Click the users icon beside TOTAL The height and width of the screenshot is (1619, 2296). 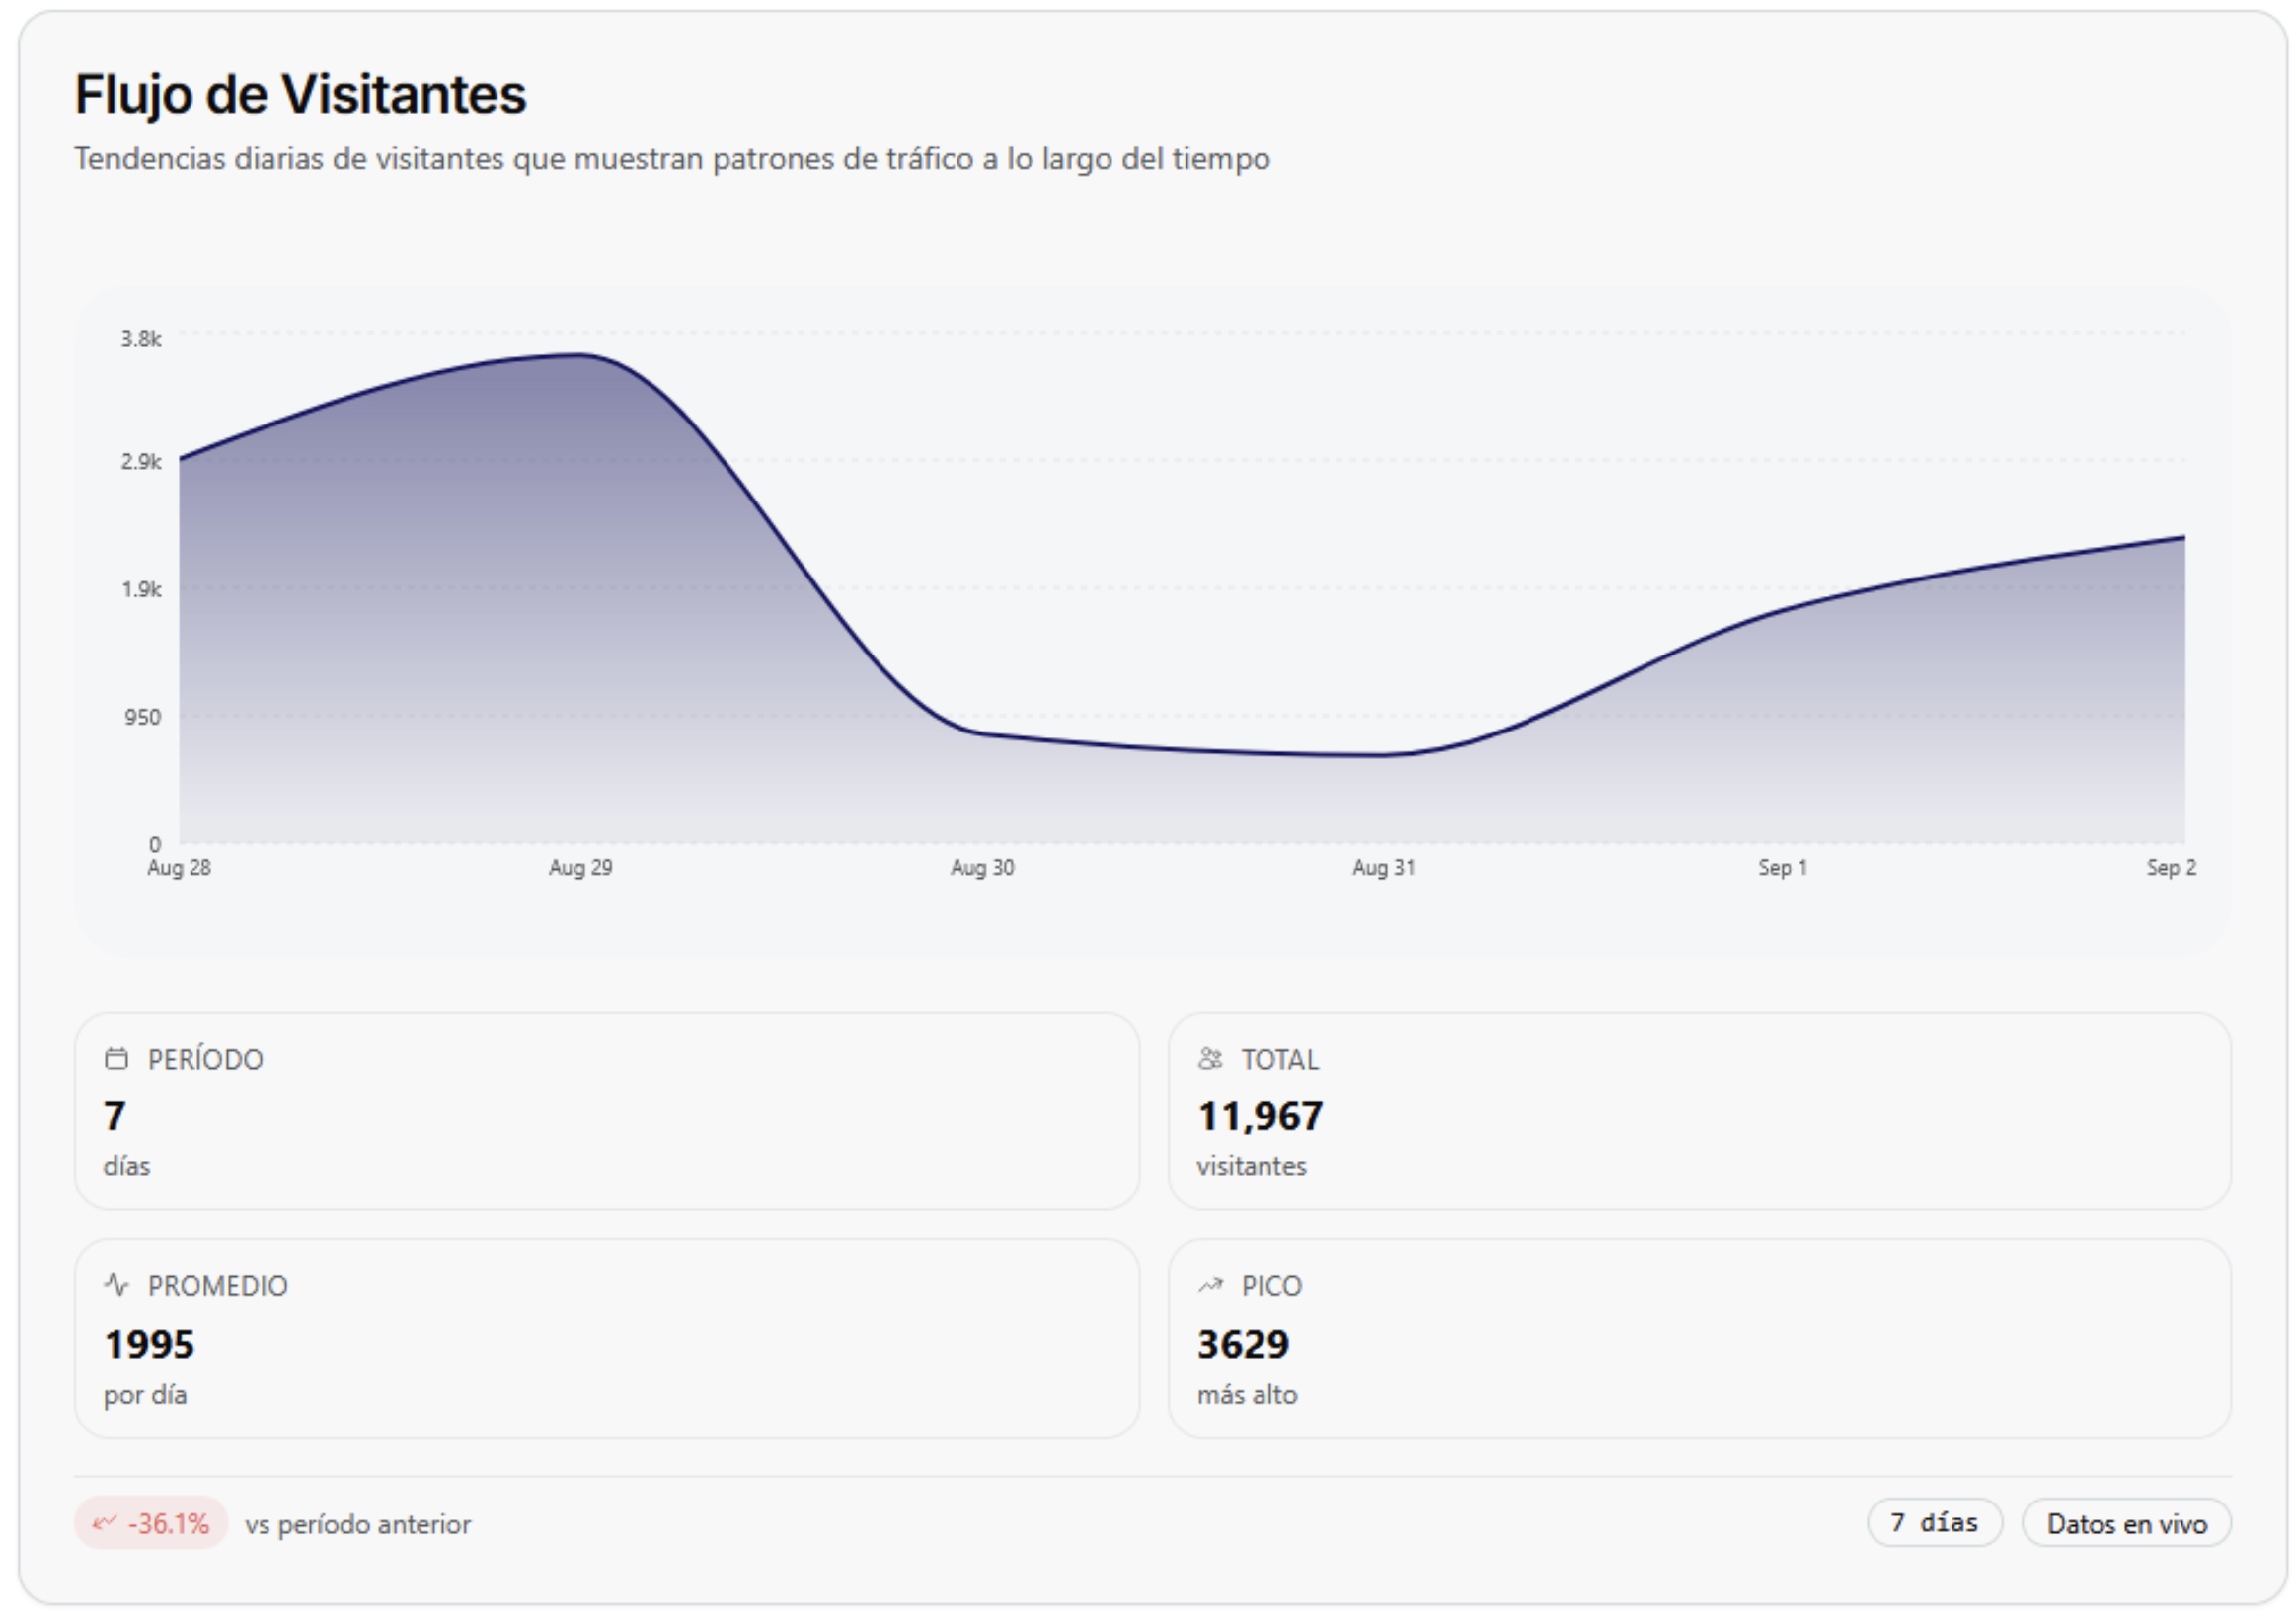coord(1210,1059)
